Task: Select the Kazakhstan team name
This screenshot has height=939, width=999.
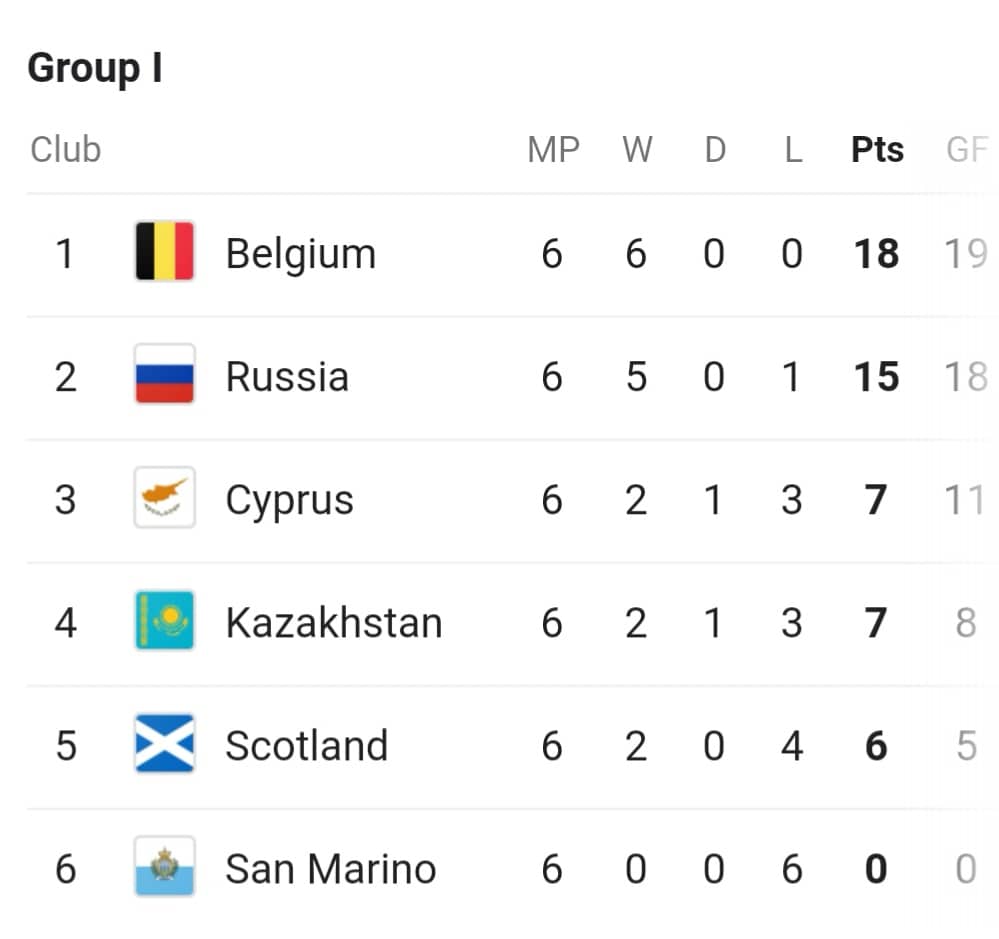Action: 334,622
